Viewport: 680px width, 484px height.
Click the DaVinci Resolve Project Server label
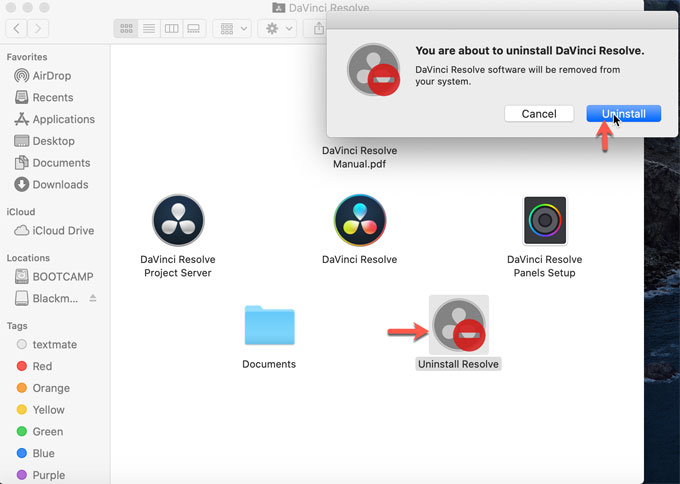coord(178,266)
